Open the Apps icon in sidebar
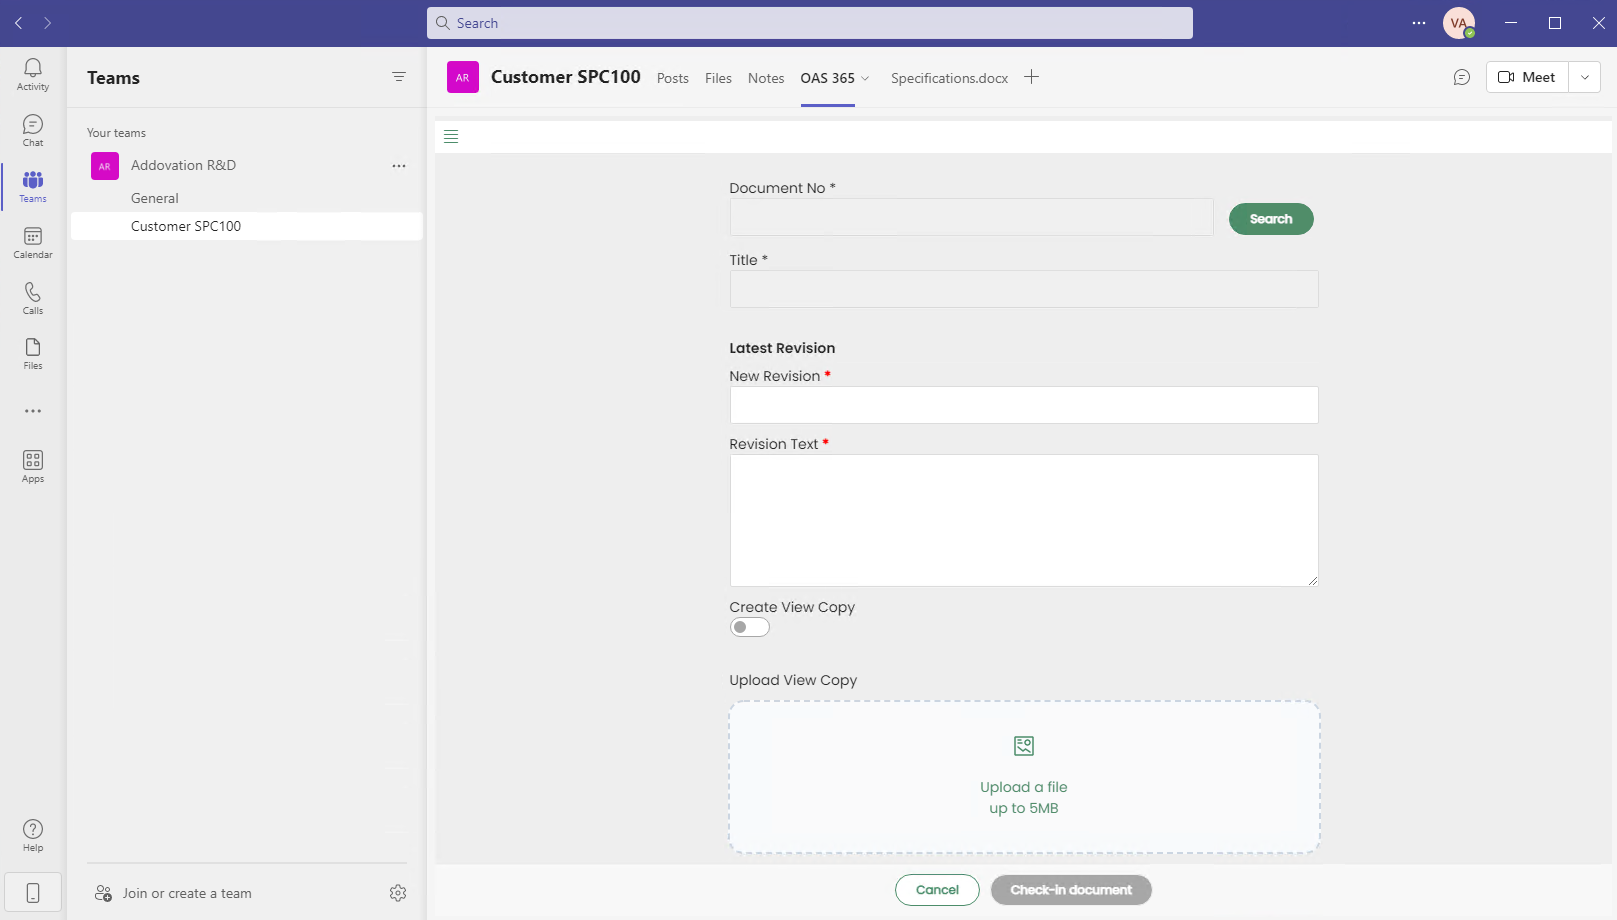Image resolution: width=1617 pixels, height=920 pixels. 33,466
